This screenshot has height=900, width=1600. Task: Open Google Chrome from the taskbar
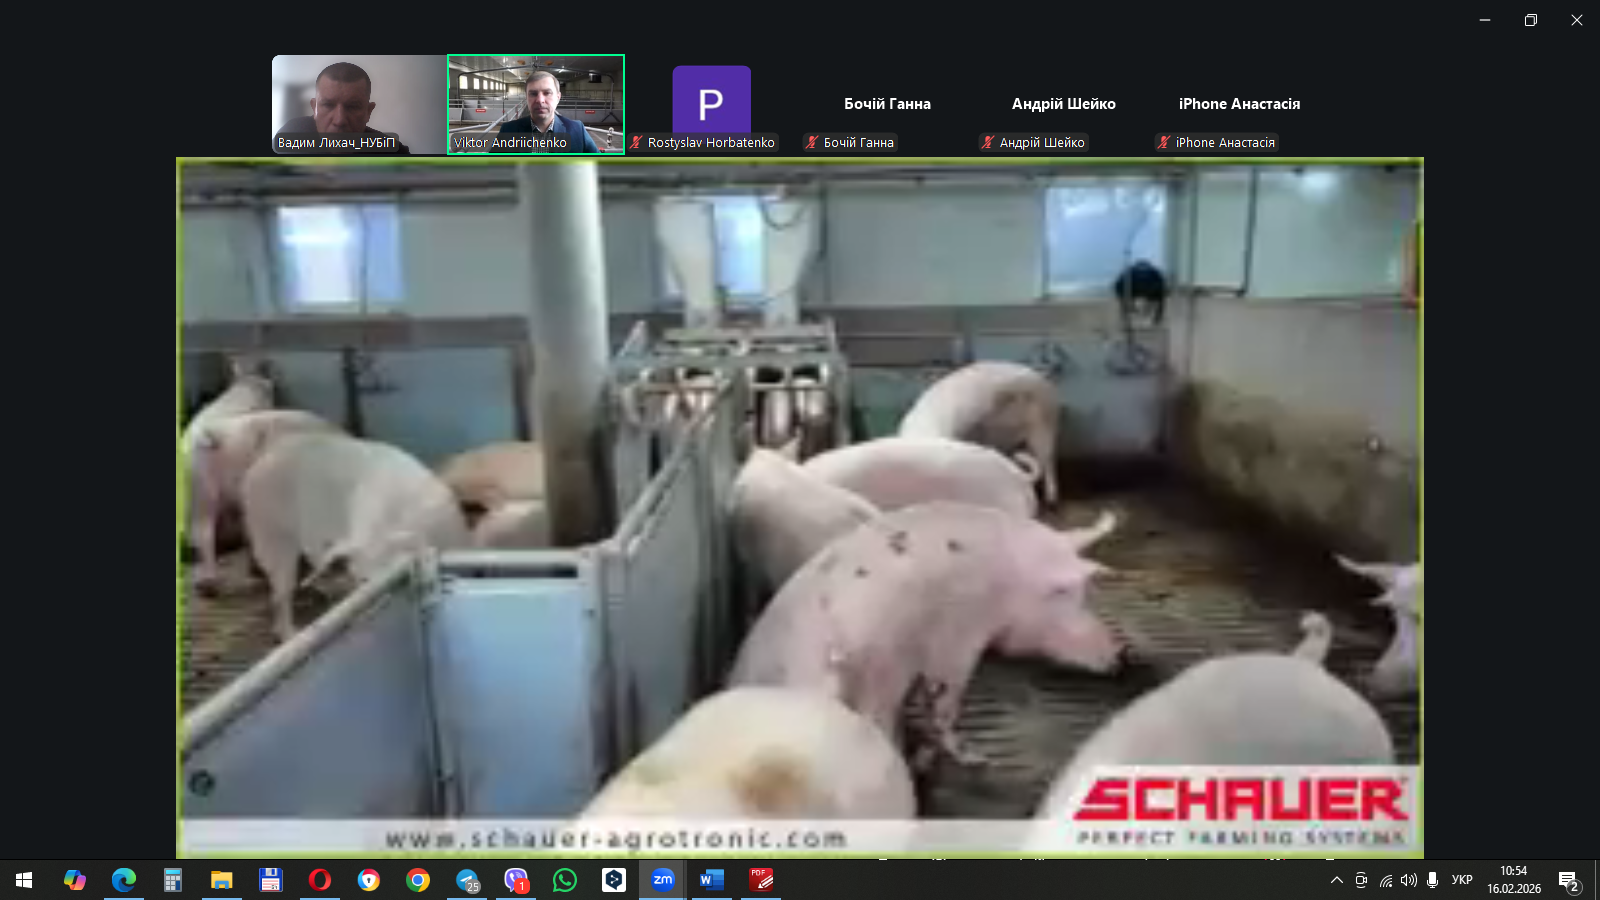coord(418,880)
